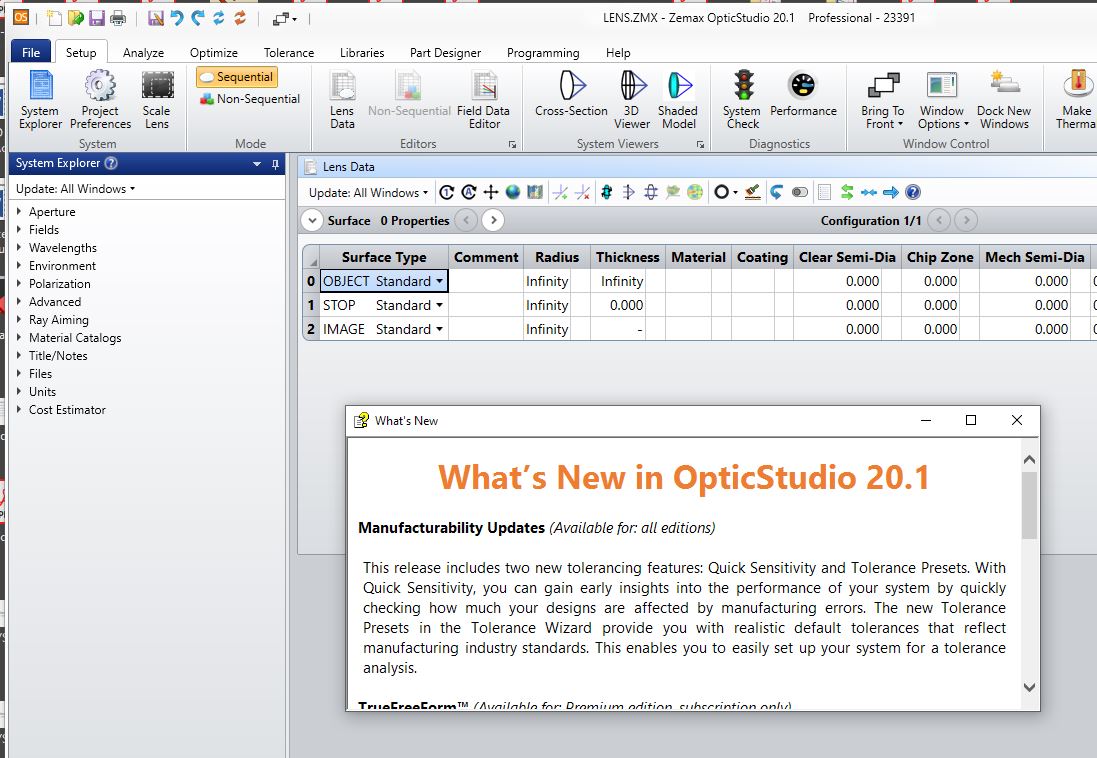Open Project Preferences

[x=100, y=99]
